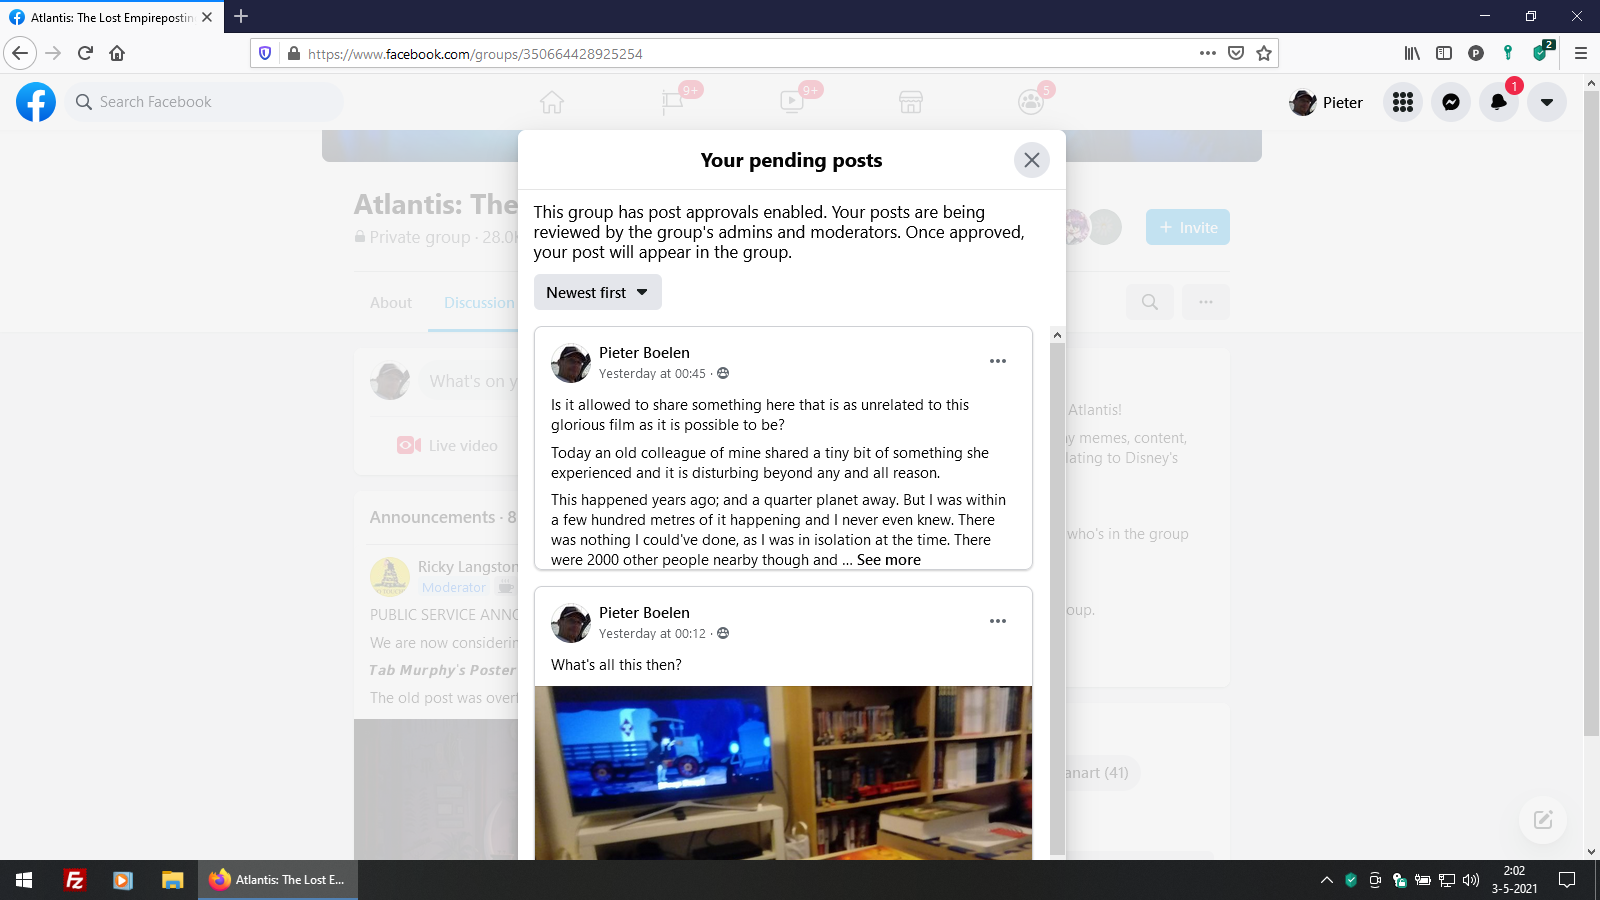
Task: Open the Marketplace icon
Action: (x=911, y=102)
